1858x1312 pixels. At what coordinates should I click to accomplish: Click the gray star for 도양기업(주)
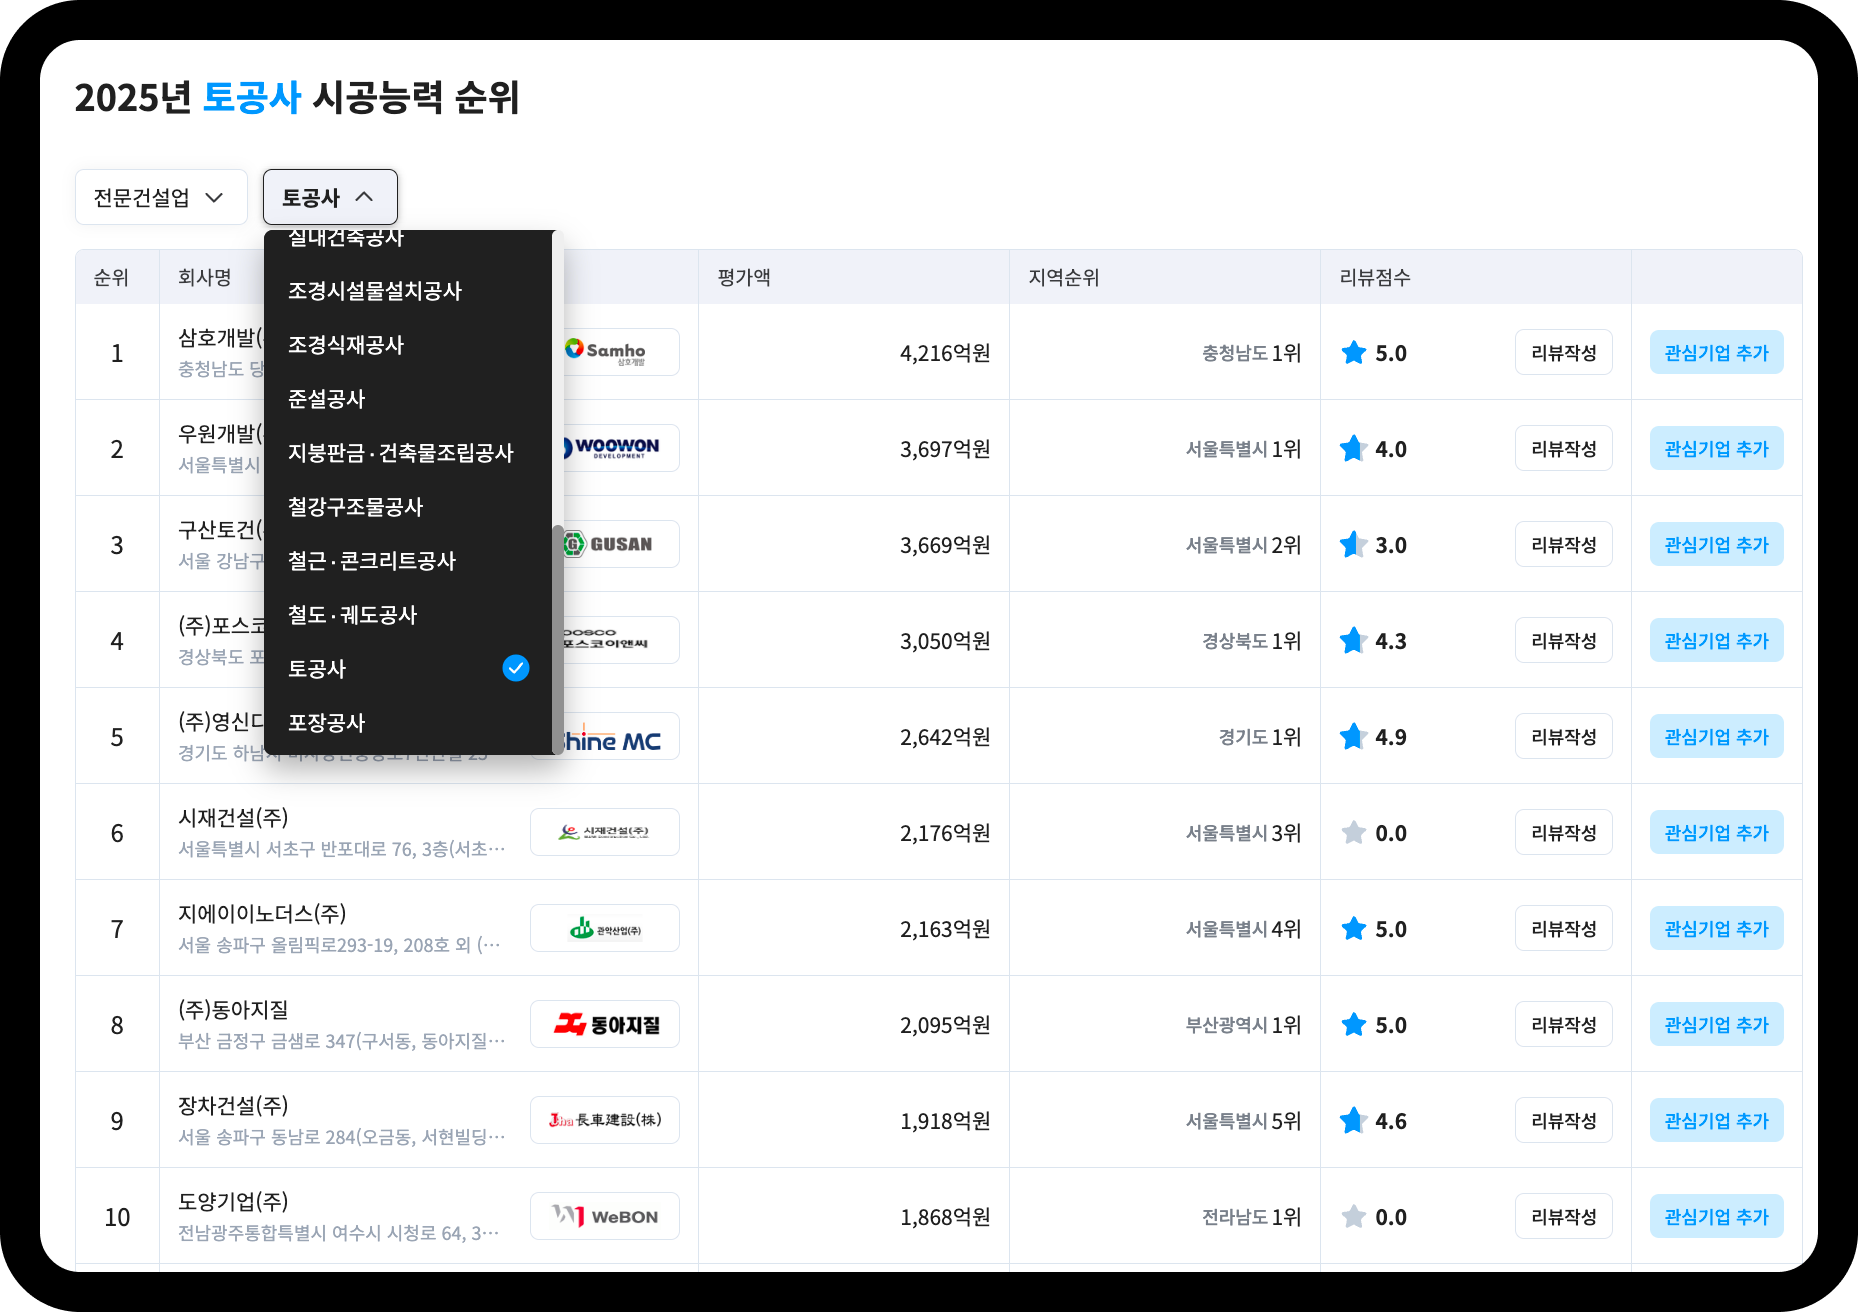[x=1354, y=1217]
